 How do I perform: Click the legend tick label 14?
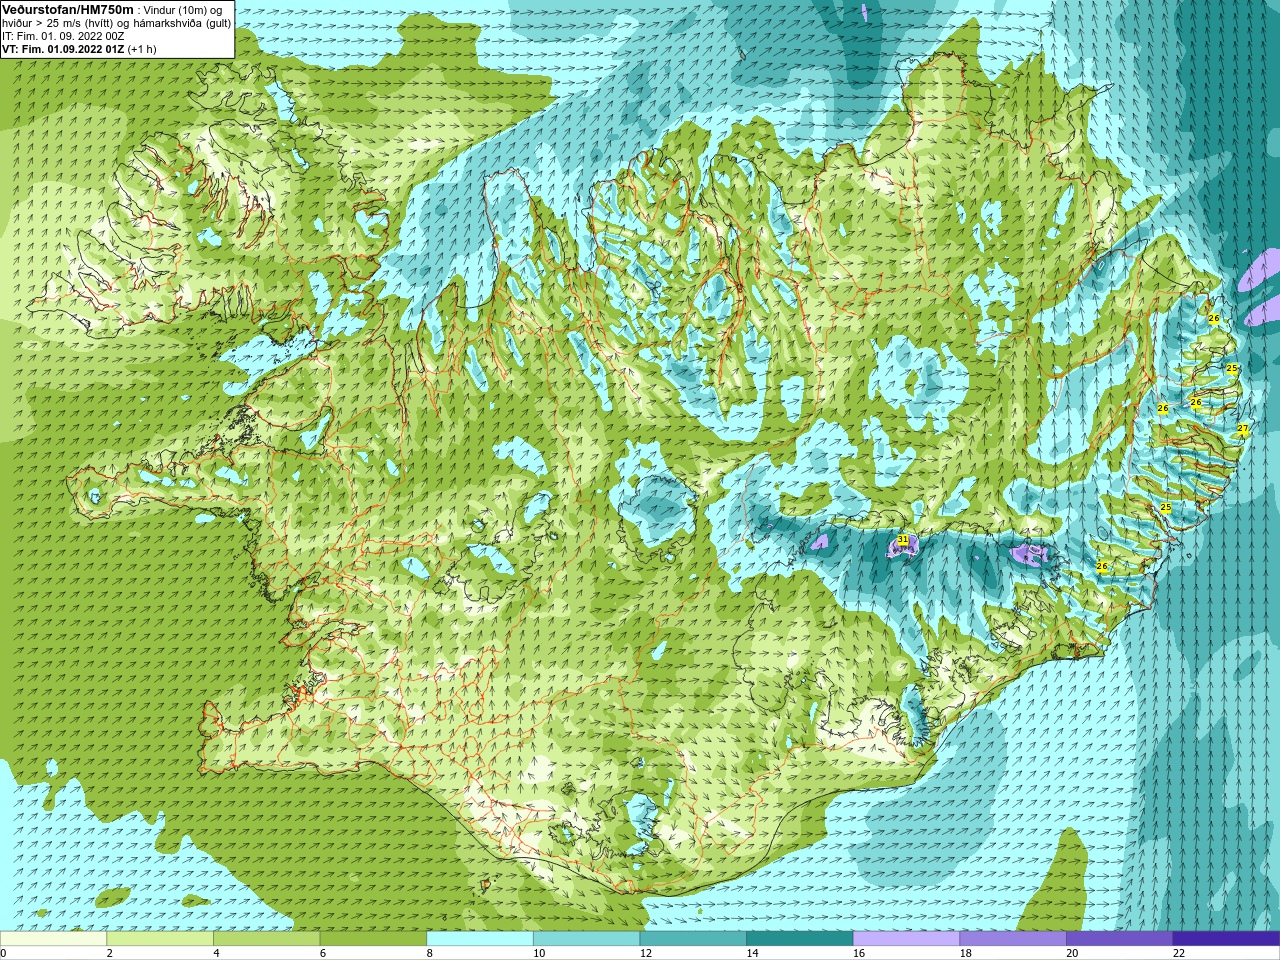click(753, 953)
